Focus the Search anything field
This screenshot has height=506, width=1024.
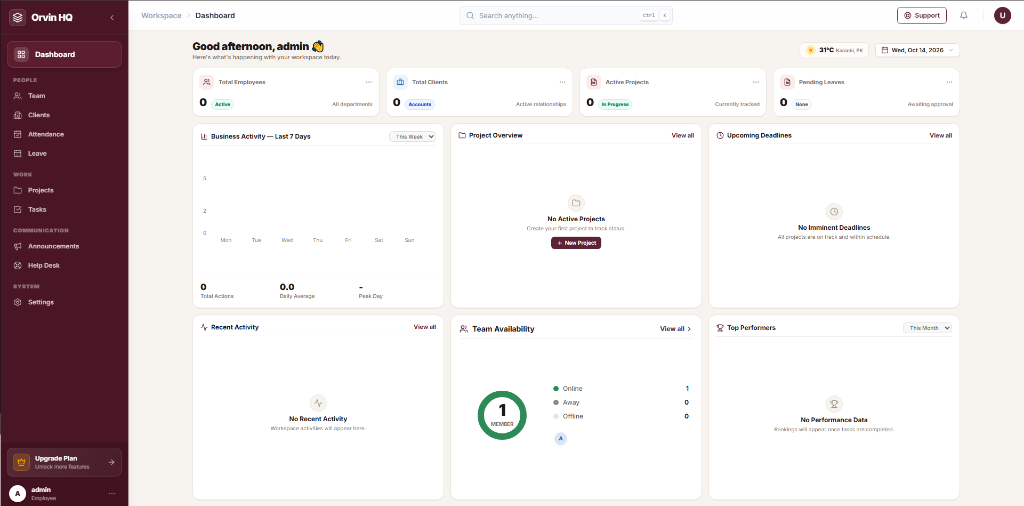(566, 15)
